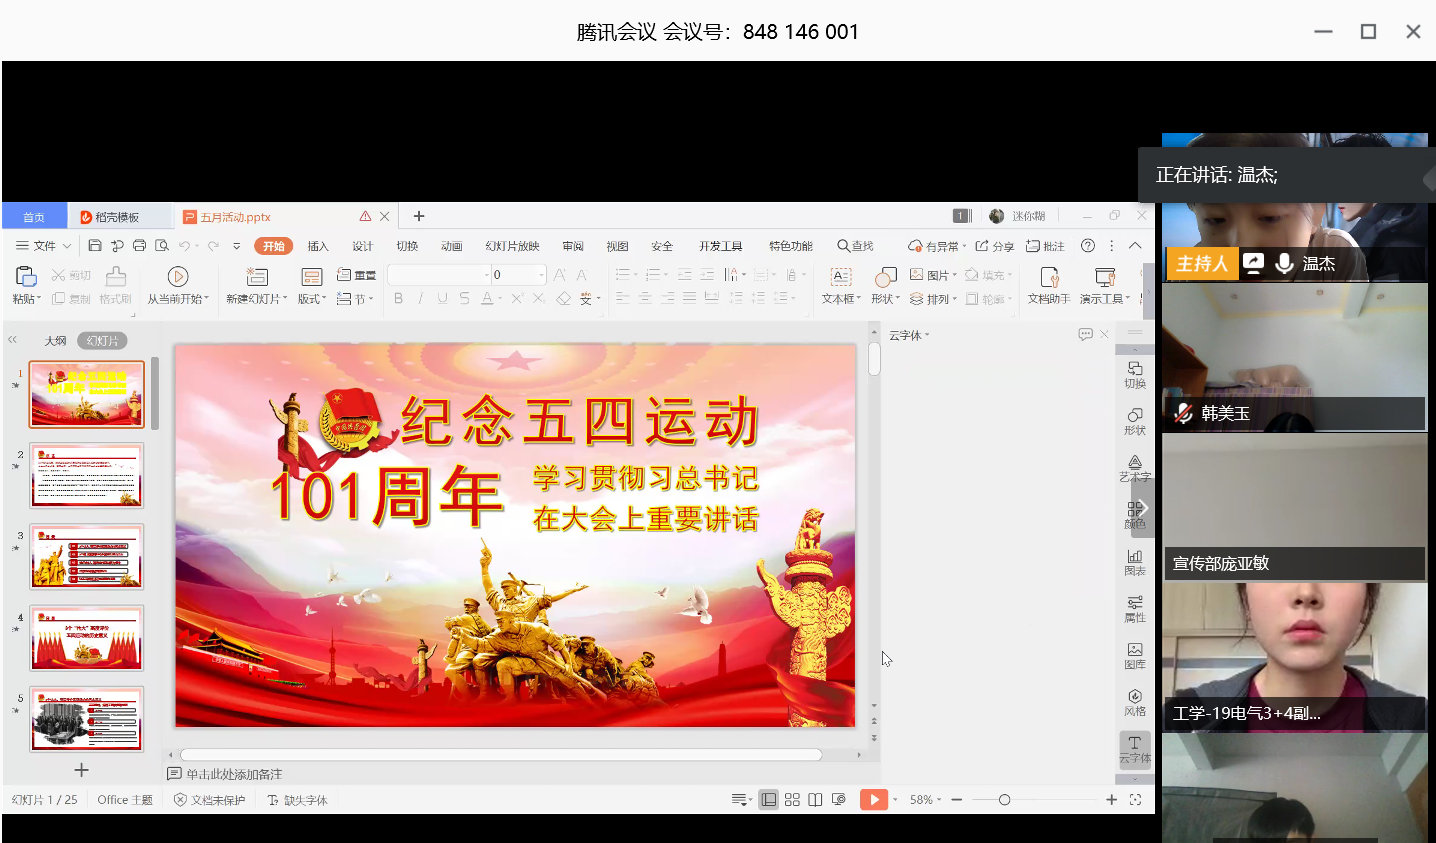Select the 云字体 cloud font sidebar icon
The image size is (1436, 843).
pyautogui.click(x=1135, y=749)
